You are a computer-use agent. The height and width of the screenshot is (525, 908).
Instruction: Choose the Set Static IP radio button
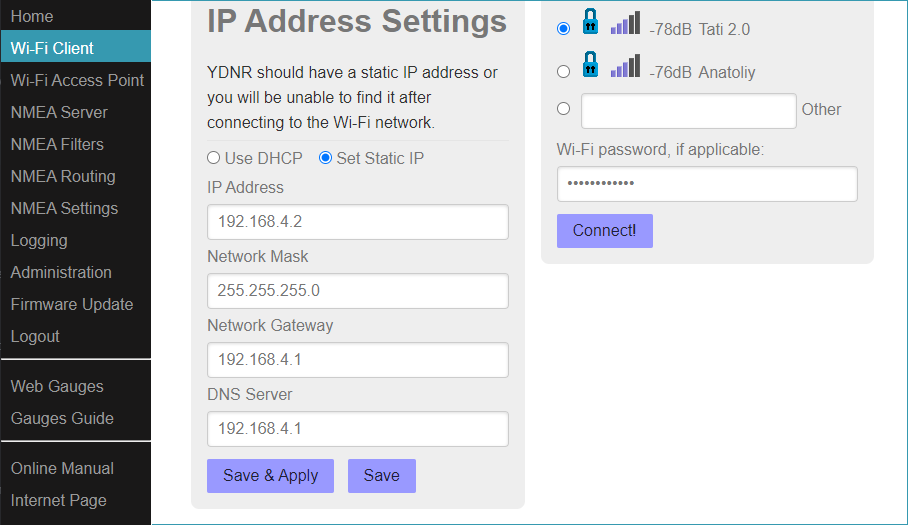pyautogui.click(x=325, y=158)
